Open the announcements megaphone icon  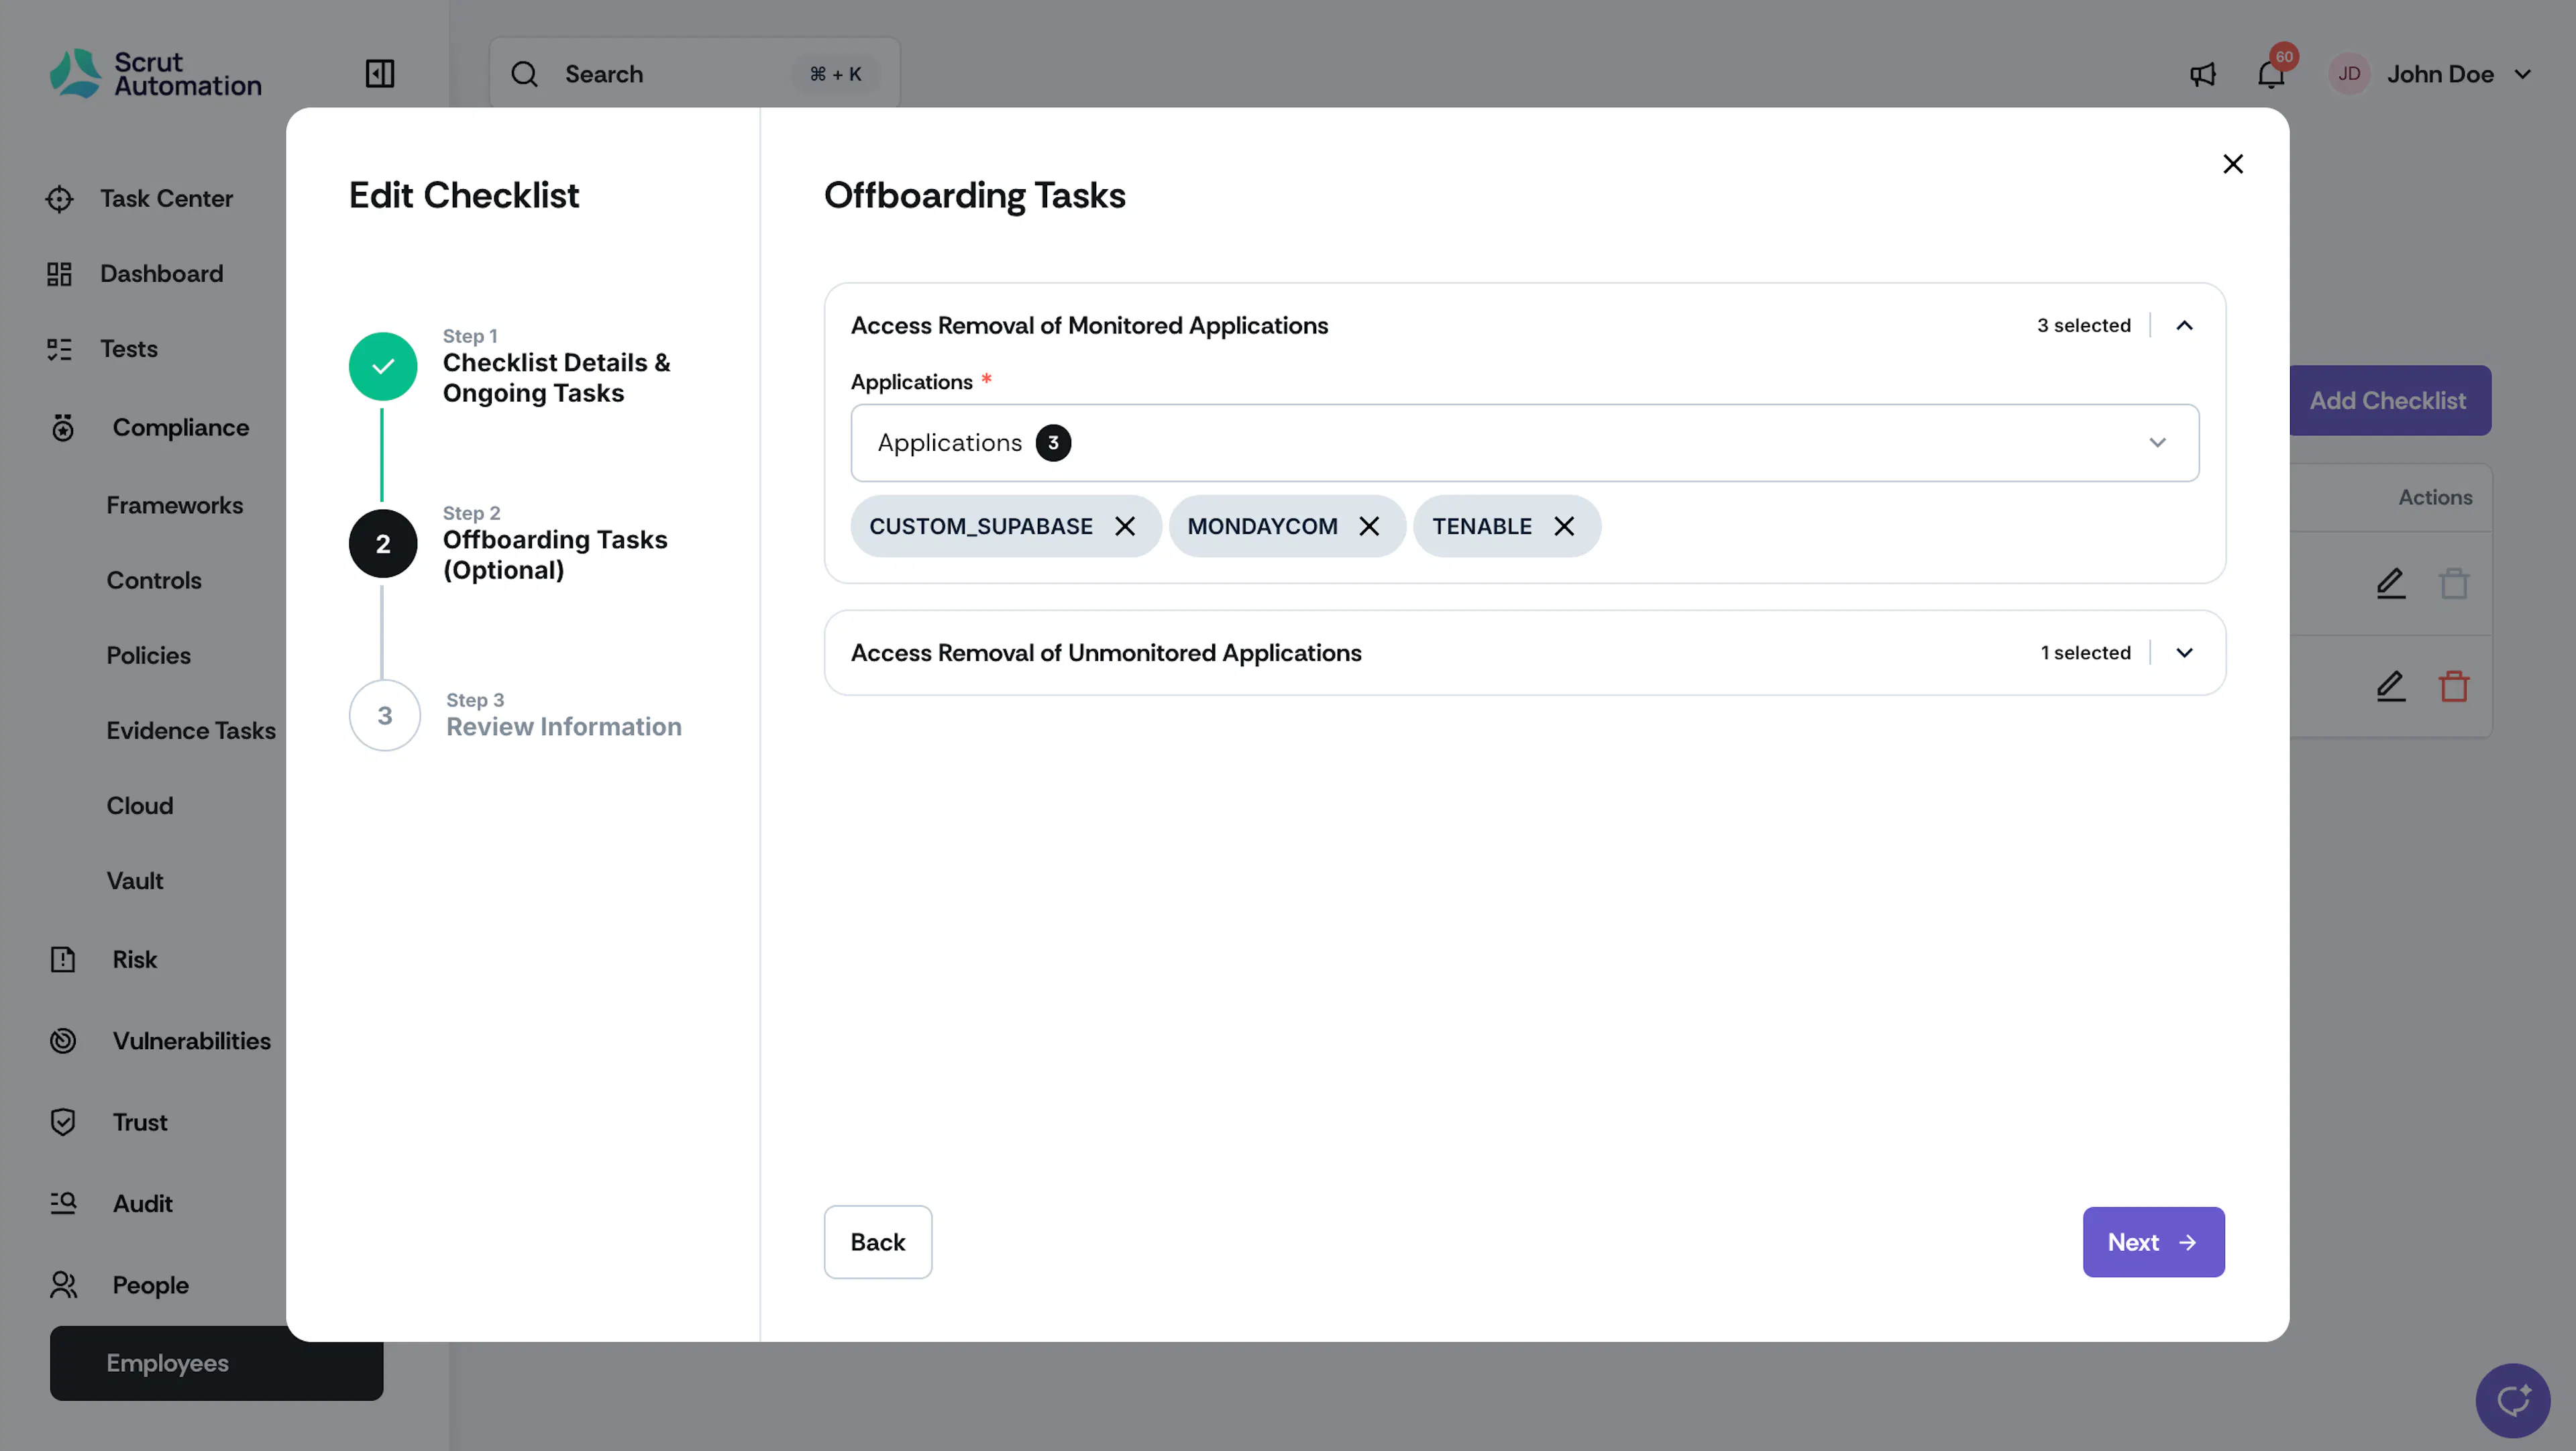2202,74
